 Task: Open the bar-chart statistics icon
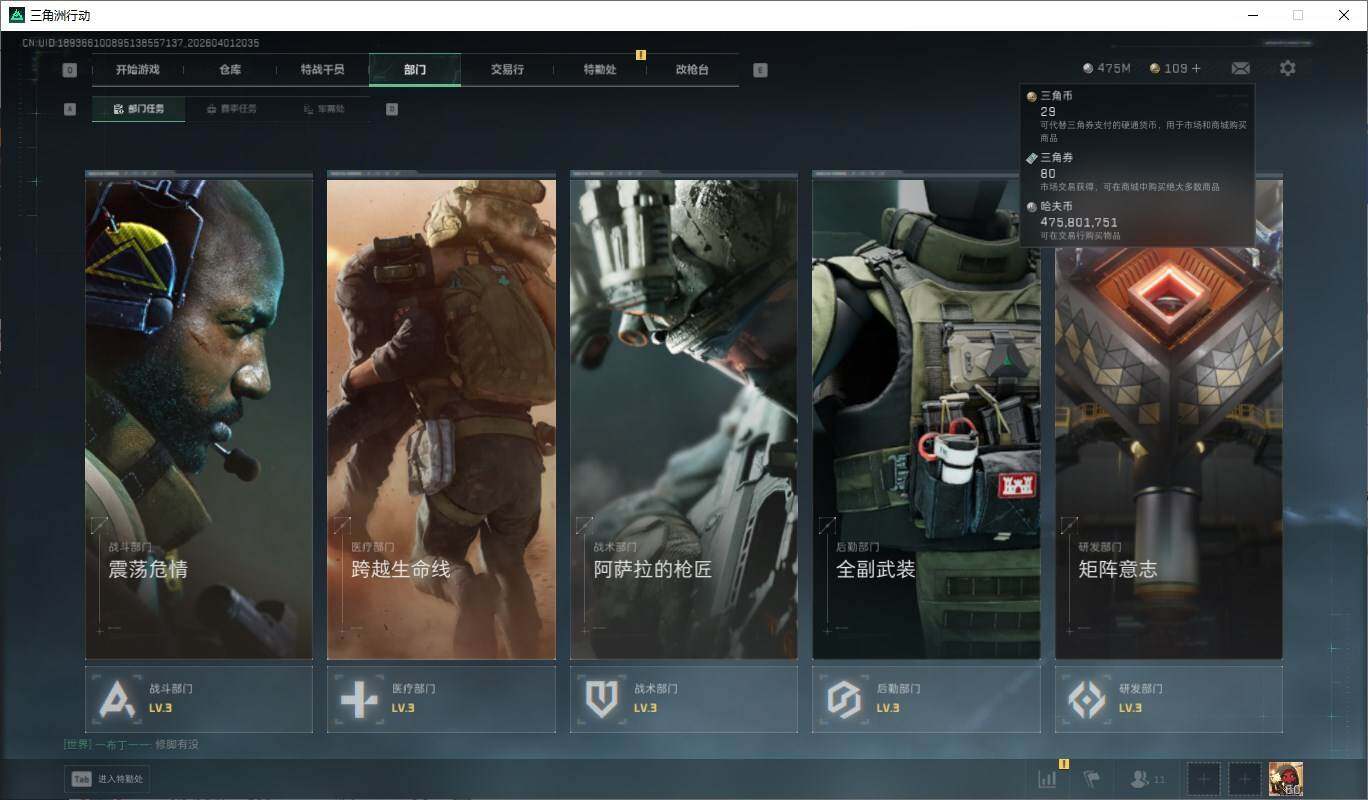1047,779
